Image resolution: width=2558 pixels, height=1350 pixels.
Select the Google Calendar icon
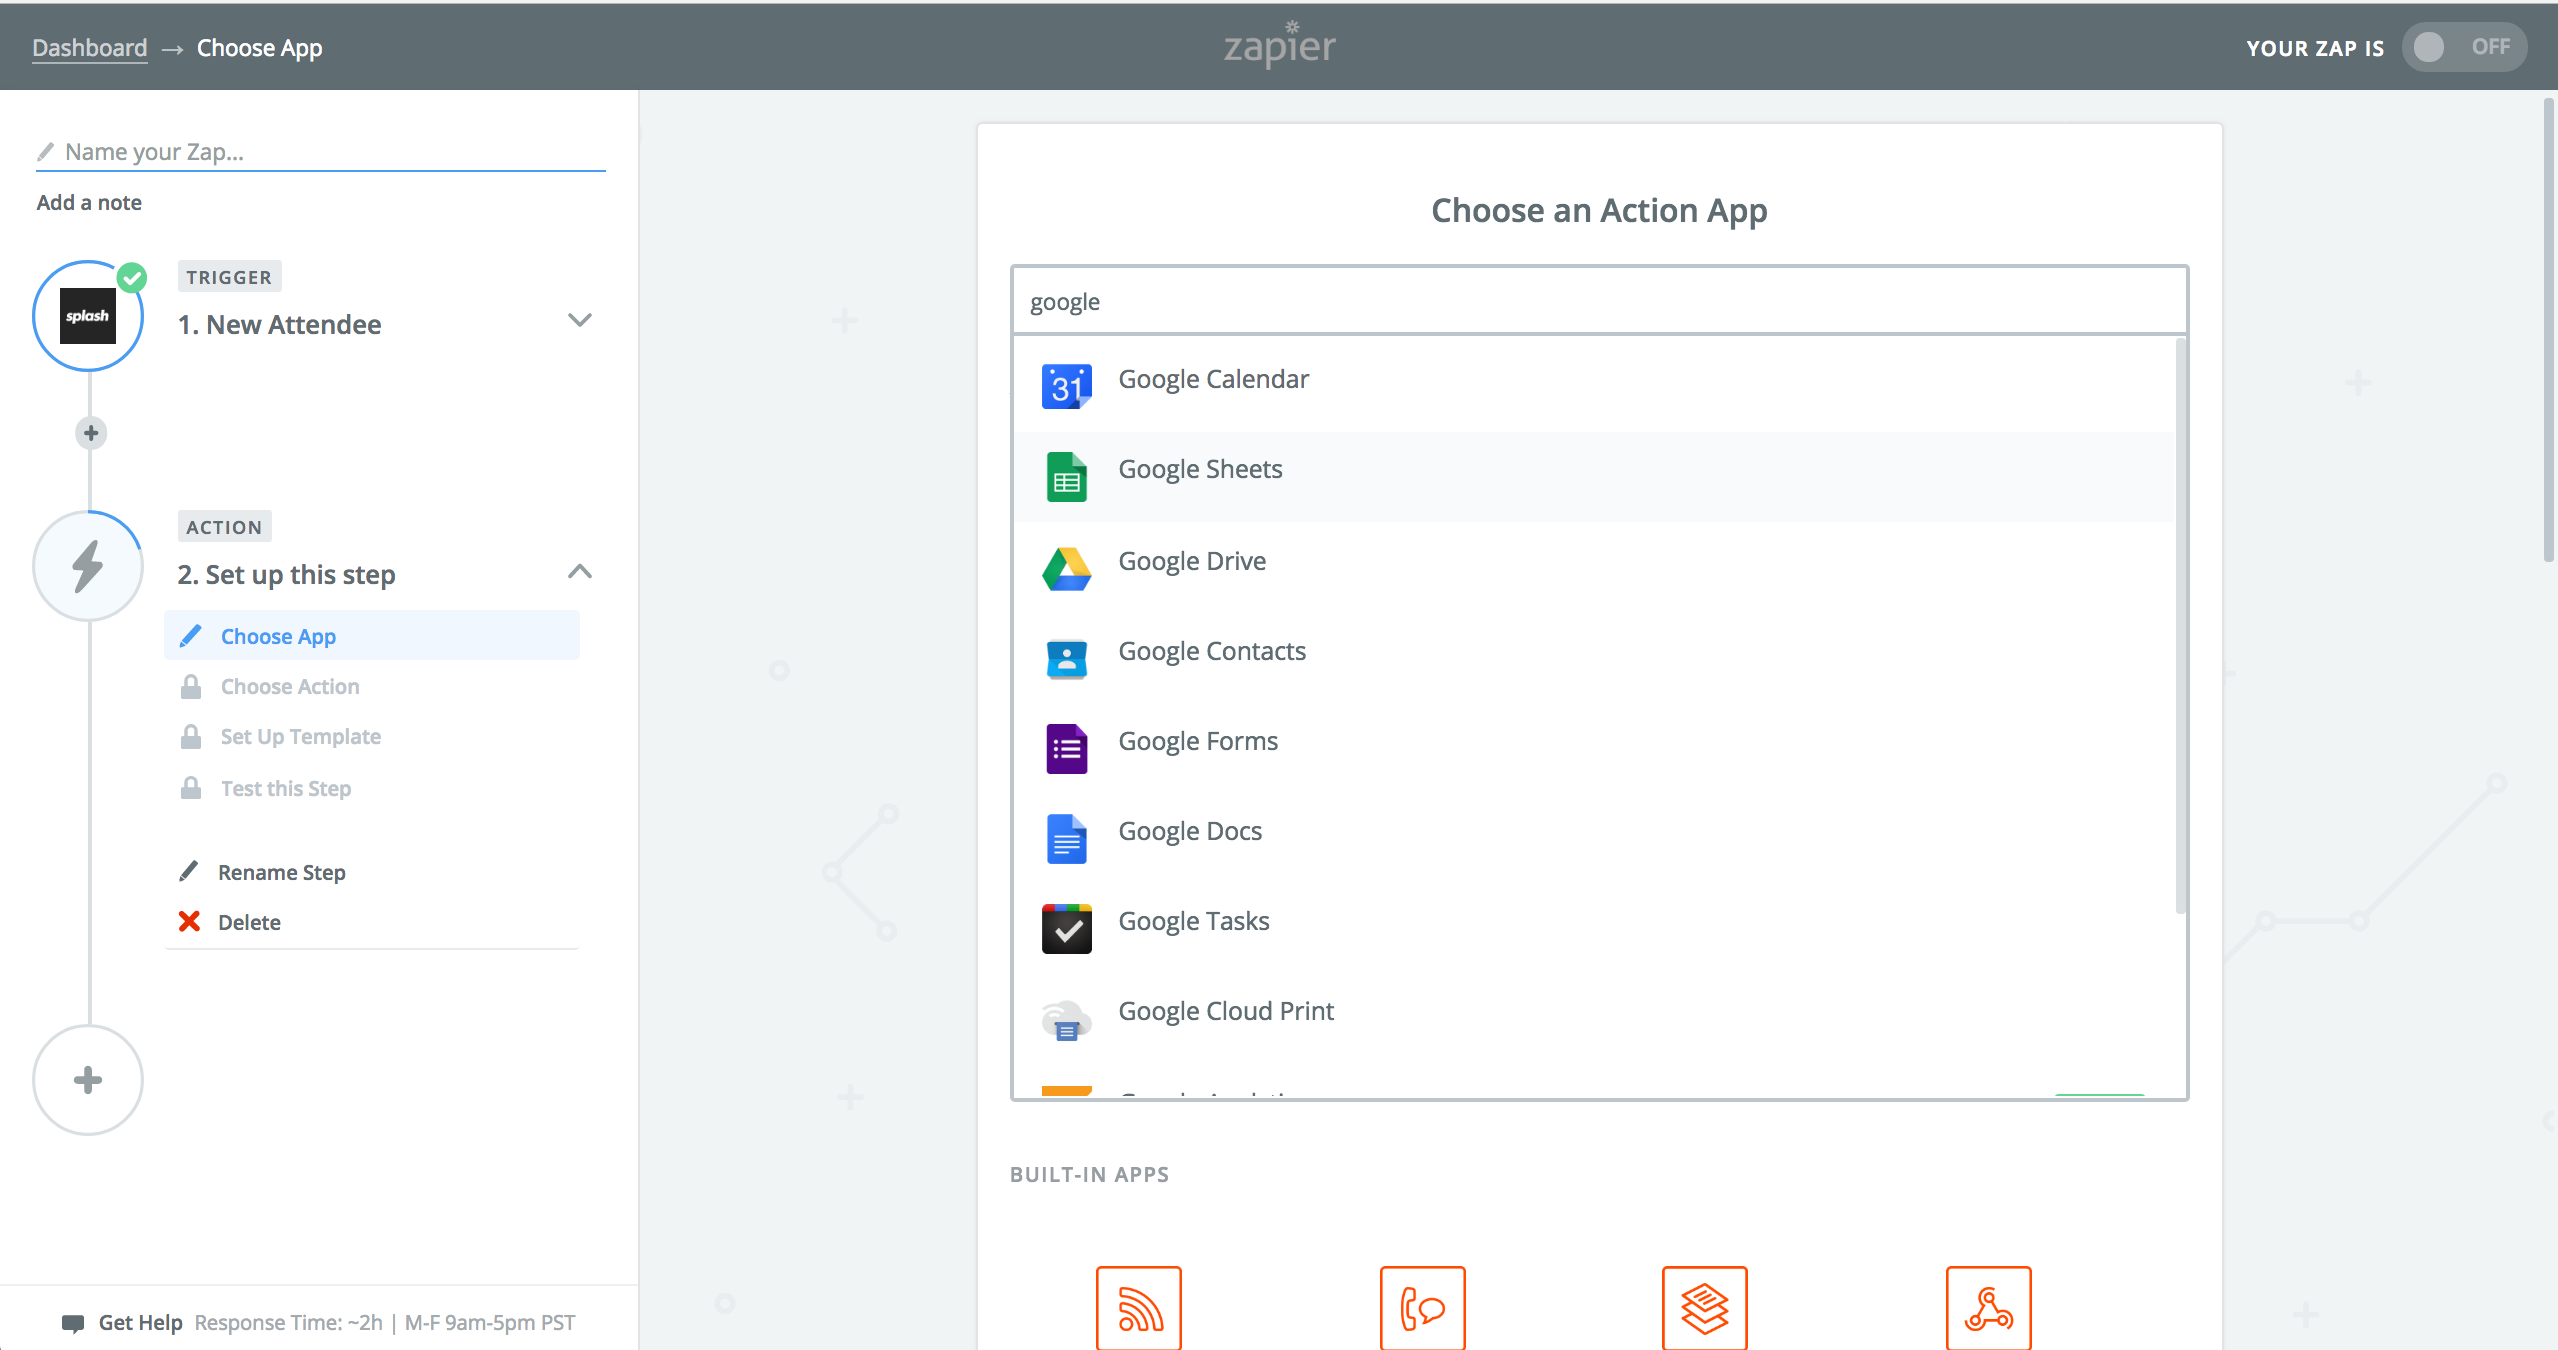[1066, 386]
